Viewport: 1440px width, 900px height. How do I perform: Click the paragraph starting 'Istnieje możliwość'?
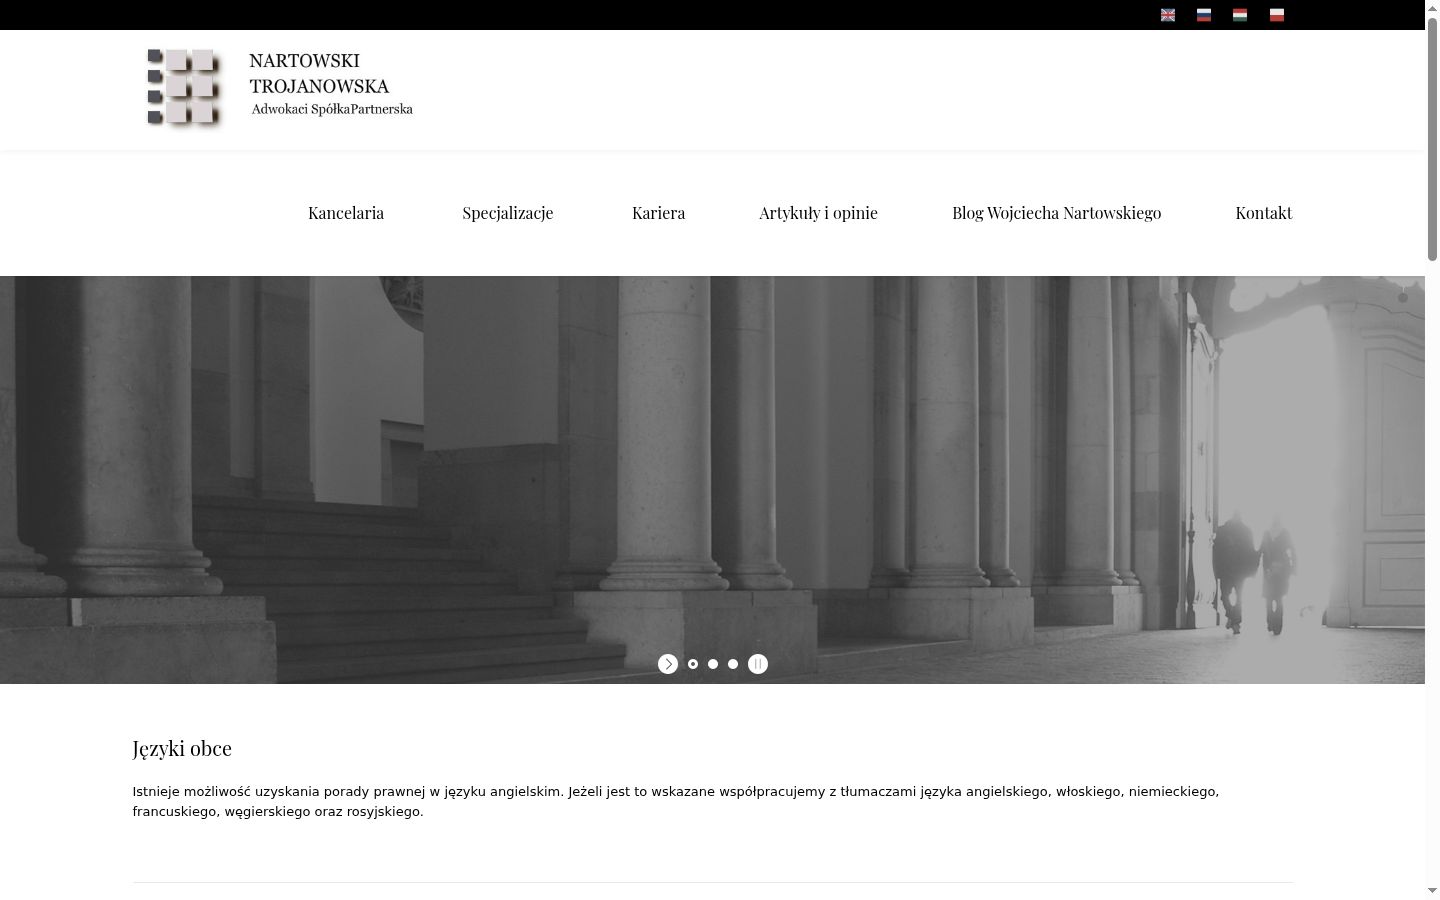click(x=676, y=801)
